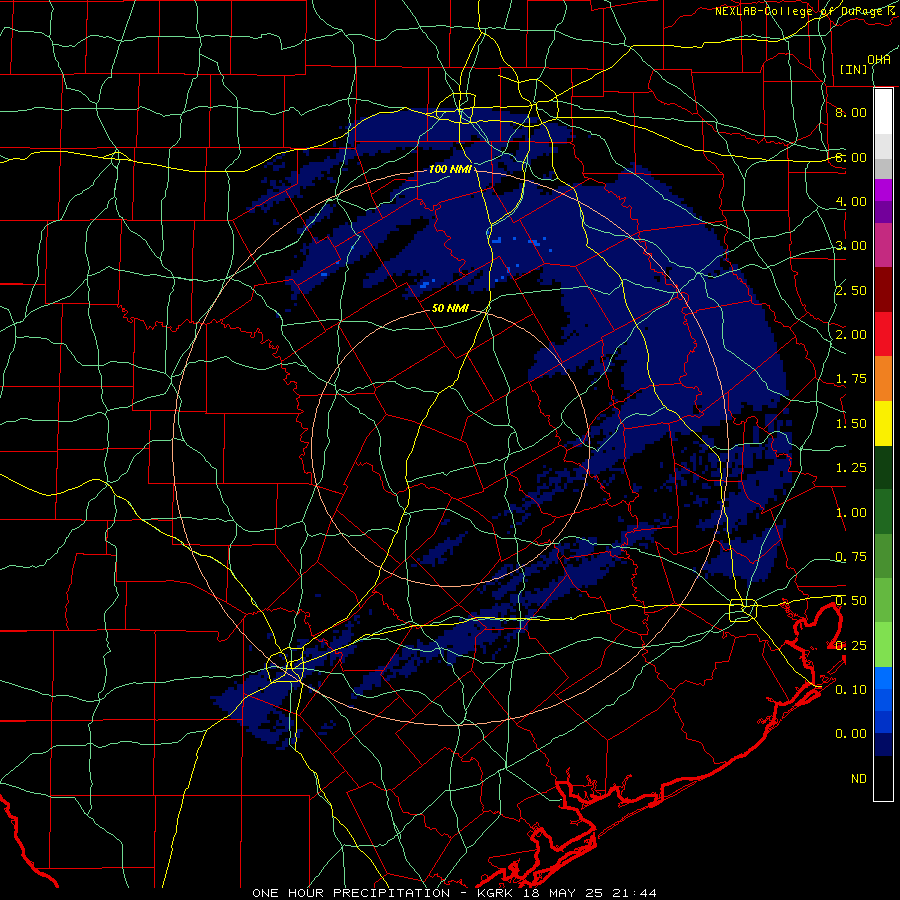Image resolution: width=900 pixels, height=900 pixels.
Task: Click the KGRK radar site identifier
Action: pyautogui.click(x=497, y=893)
